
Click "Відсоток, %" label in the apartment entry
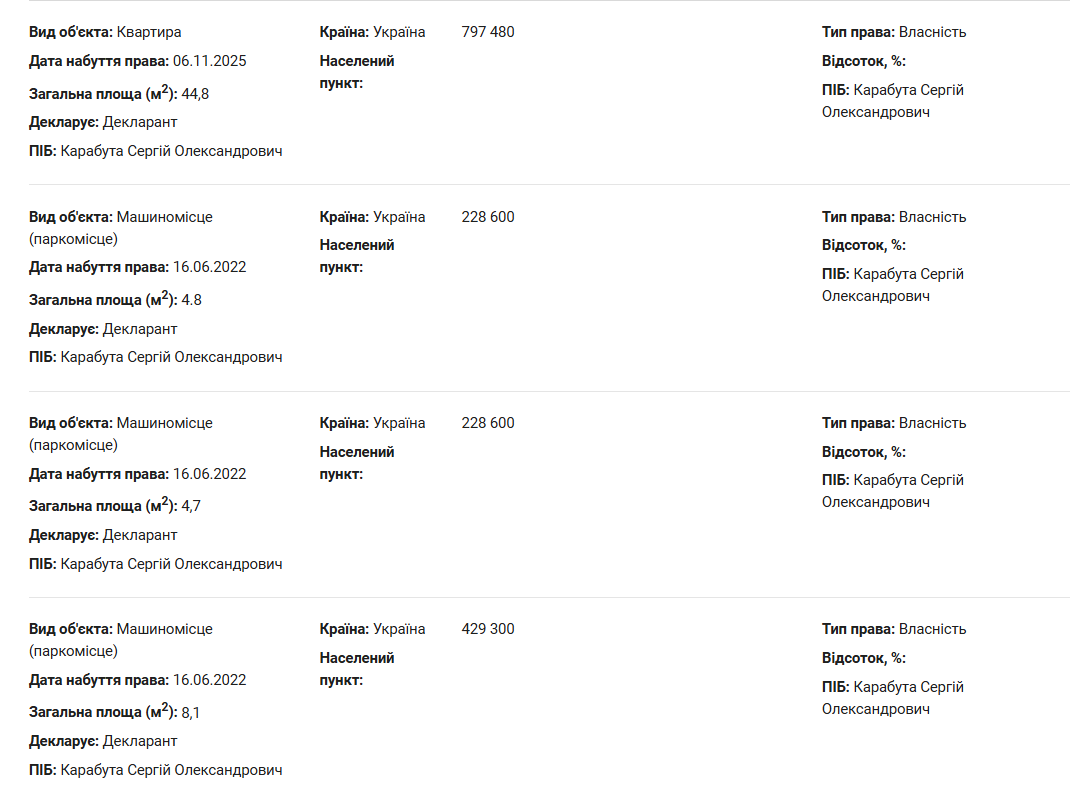[x=863, y=61]
